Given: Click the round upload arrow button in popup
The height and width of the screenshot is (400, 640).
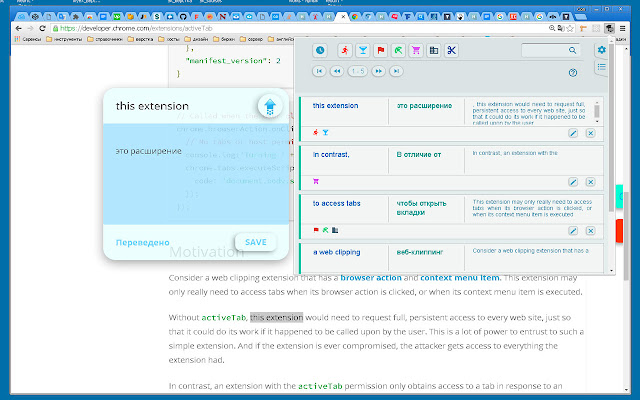Looking at the screenshot, I should [268, 106].
